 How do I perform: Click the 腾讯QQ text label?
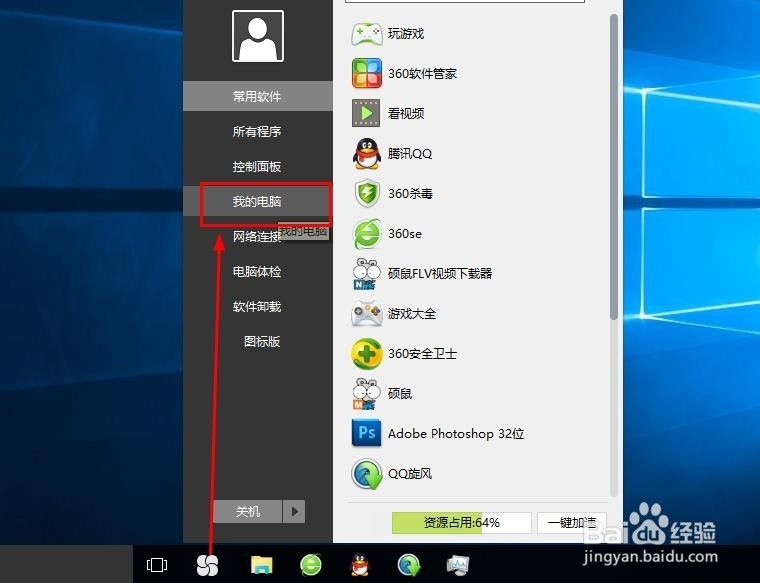click(x=410, y=154)
